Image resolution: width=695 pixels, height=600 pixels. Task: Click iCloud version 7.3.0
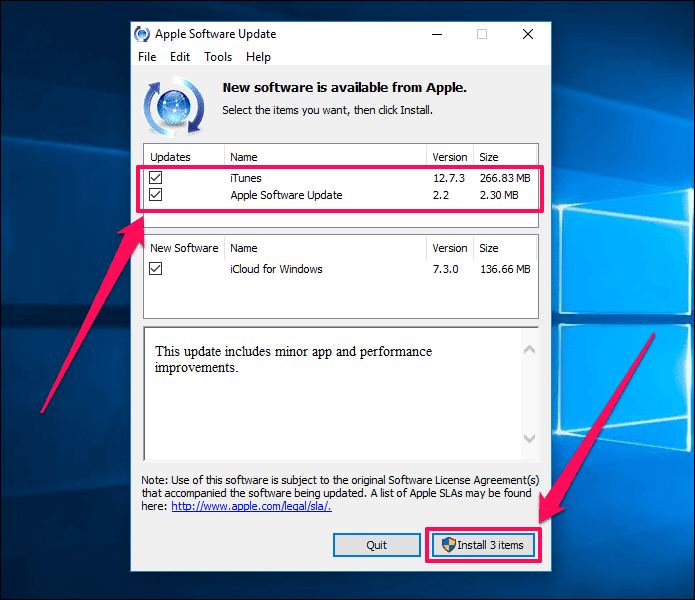[445, 269]
